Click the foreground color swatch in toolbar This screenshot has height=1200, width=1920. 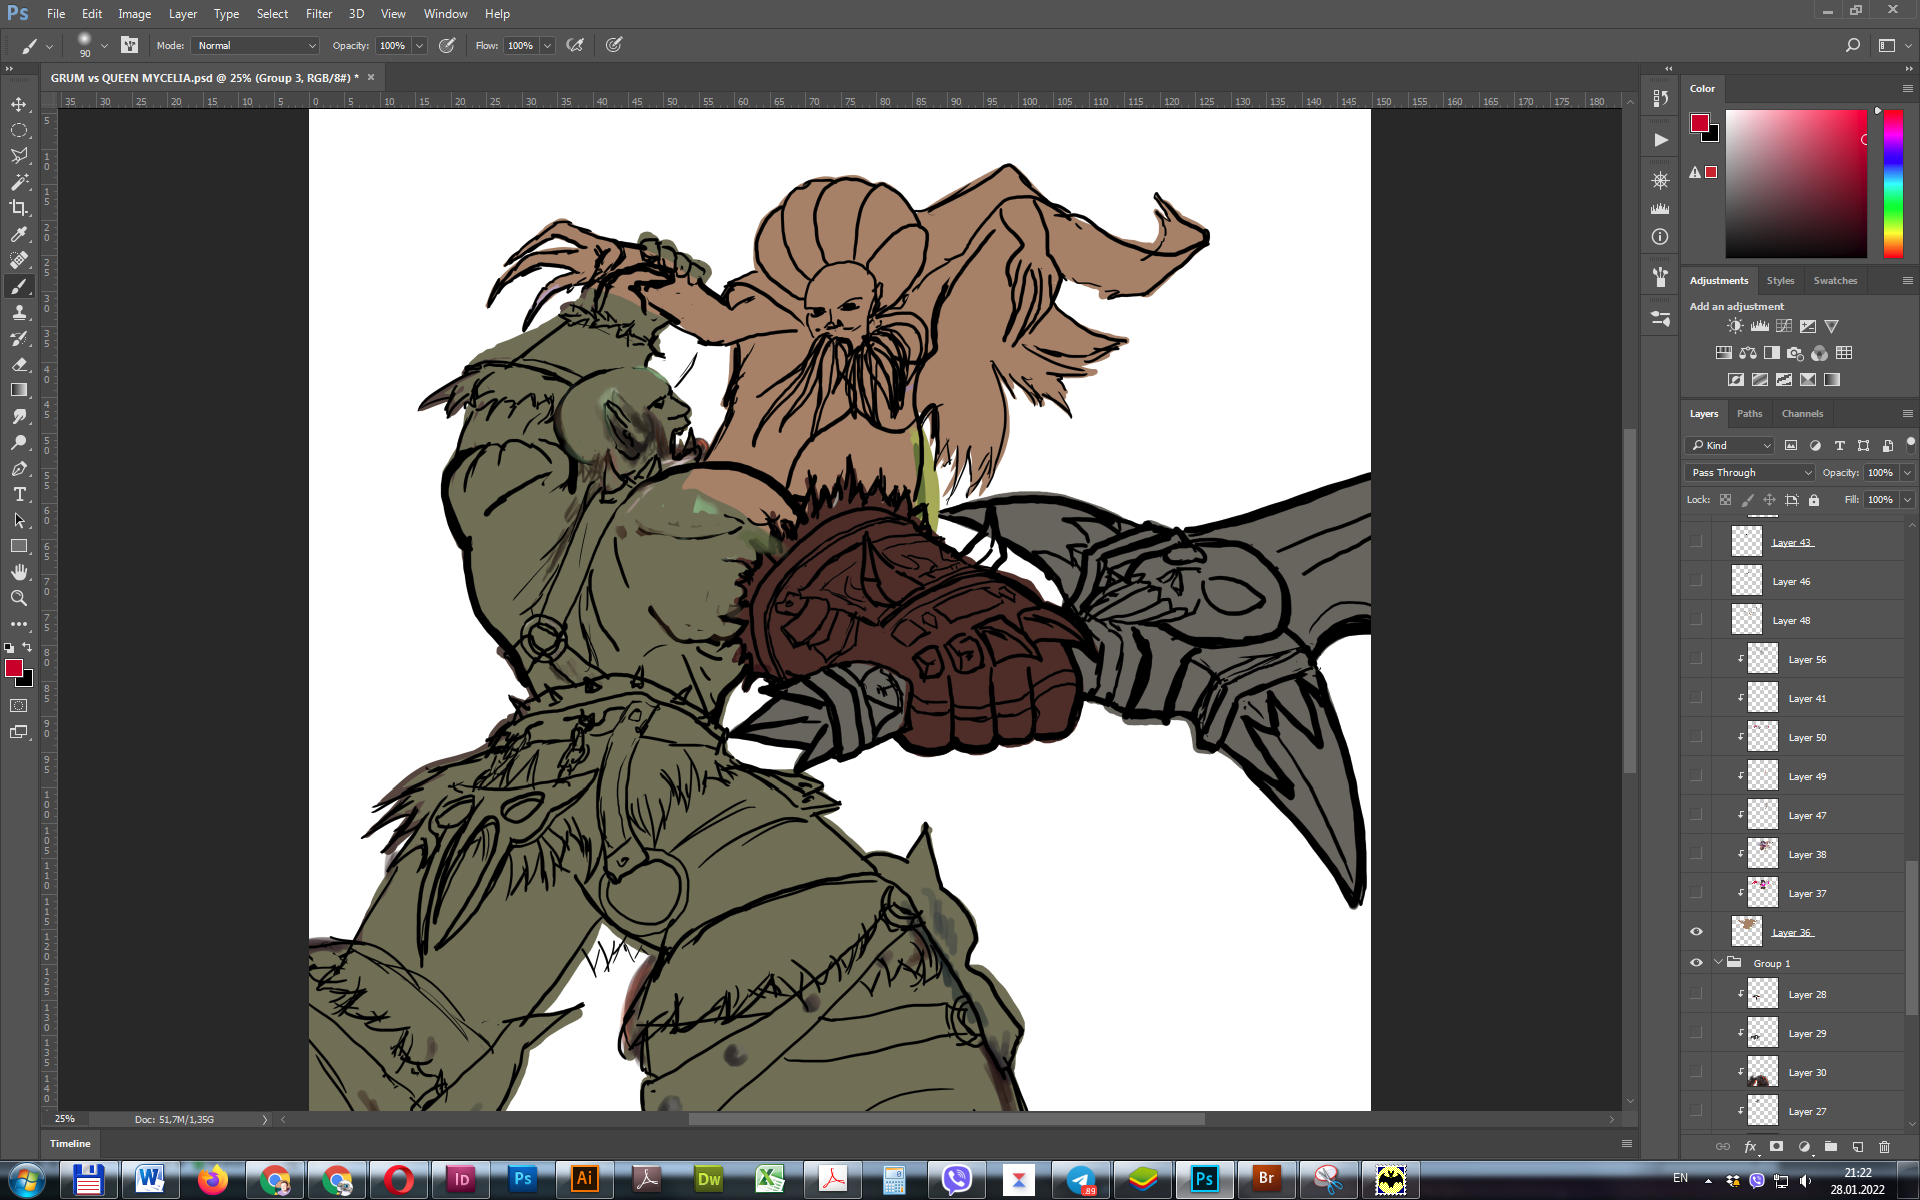click(14, 668)
